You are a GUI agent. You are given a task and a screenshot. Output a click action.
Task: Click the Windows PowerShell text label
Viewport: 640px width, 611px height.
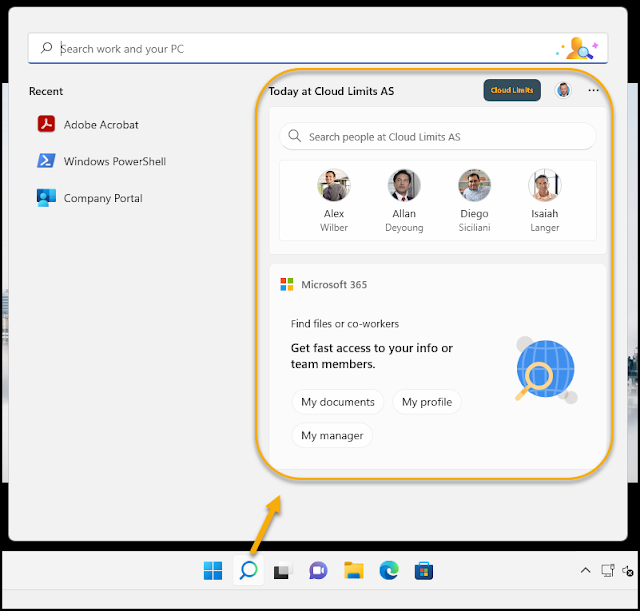point(115,162)
